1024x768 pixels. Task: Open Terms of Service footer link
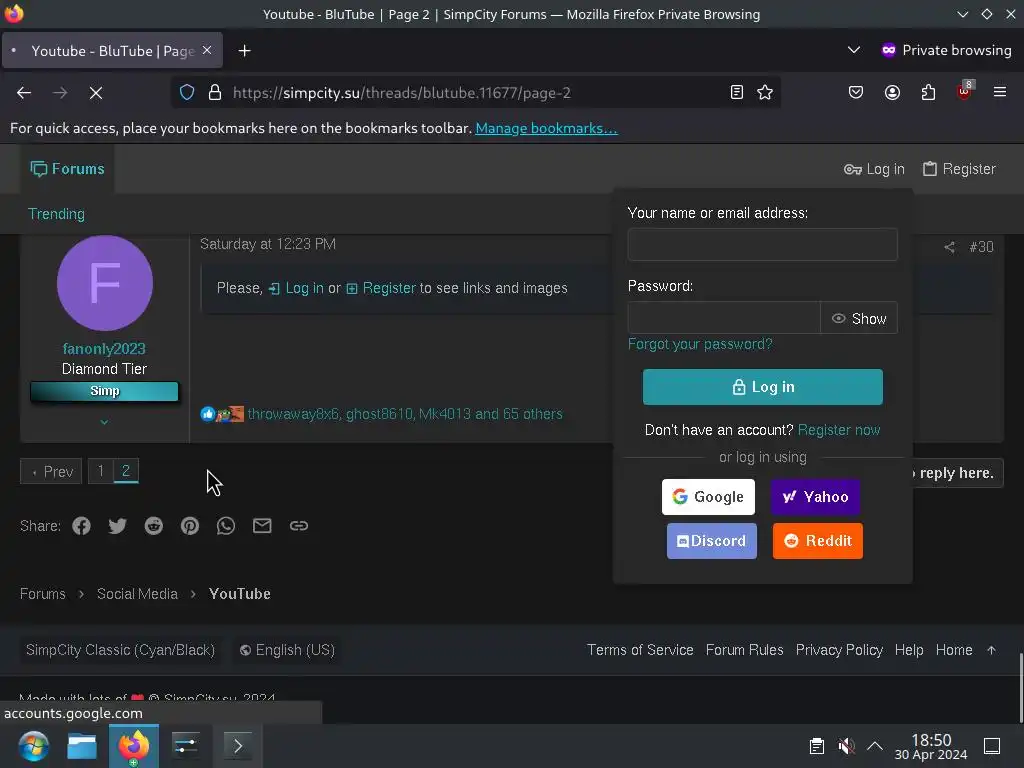[640, 650]
